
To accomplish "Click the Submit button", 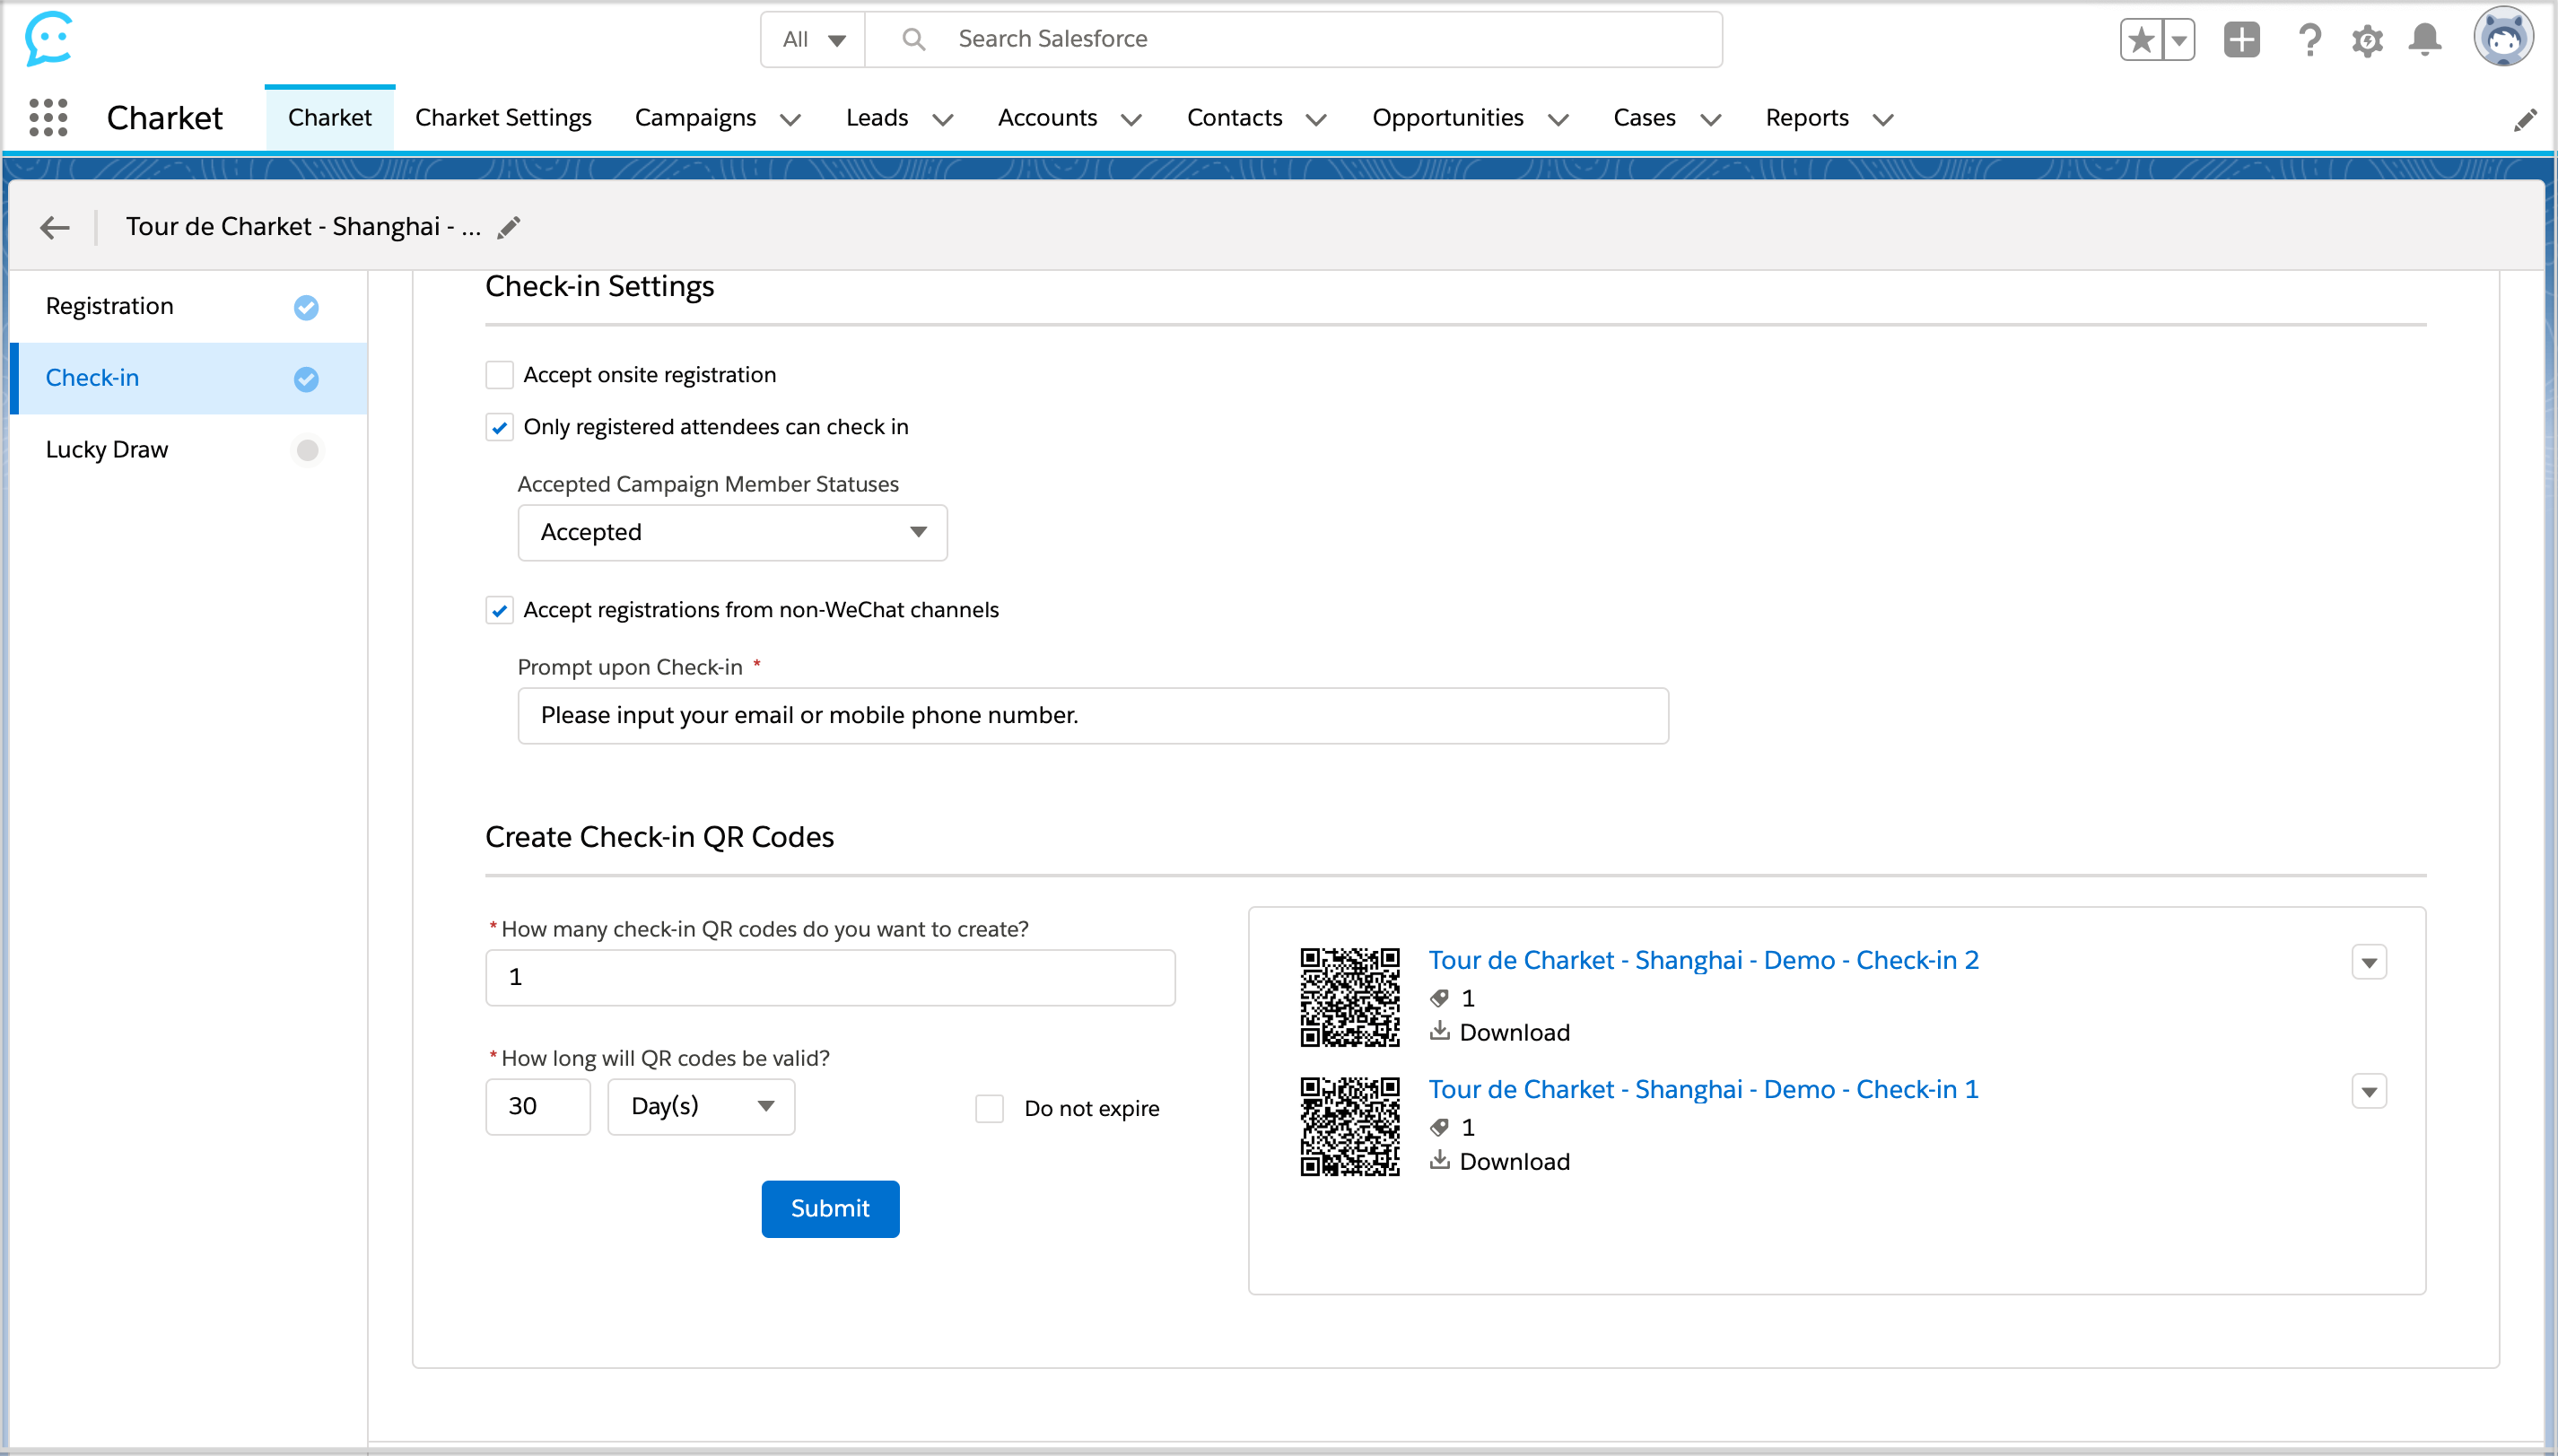I will tap(830, 1208).
